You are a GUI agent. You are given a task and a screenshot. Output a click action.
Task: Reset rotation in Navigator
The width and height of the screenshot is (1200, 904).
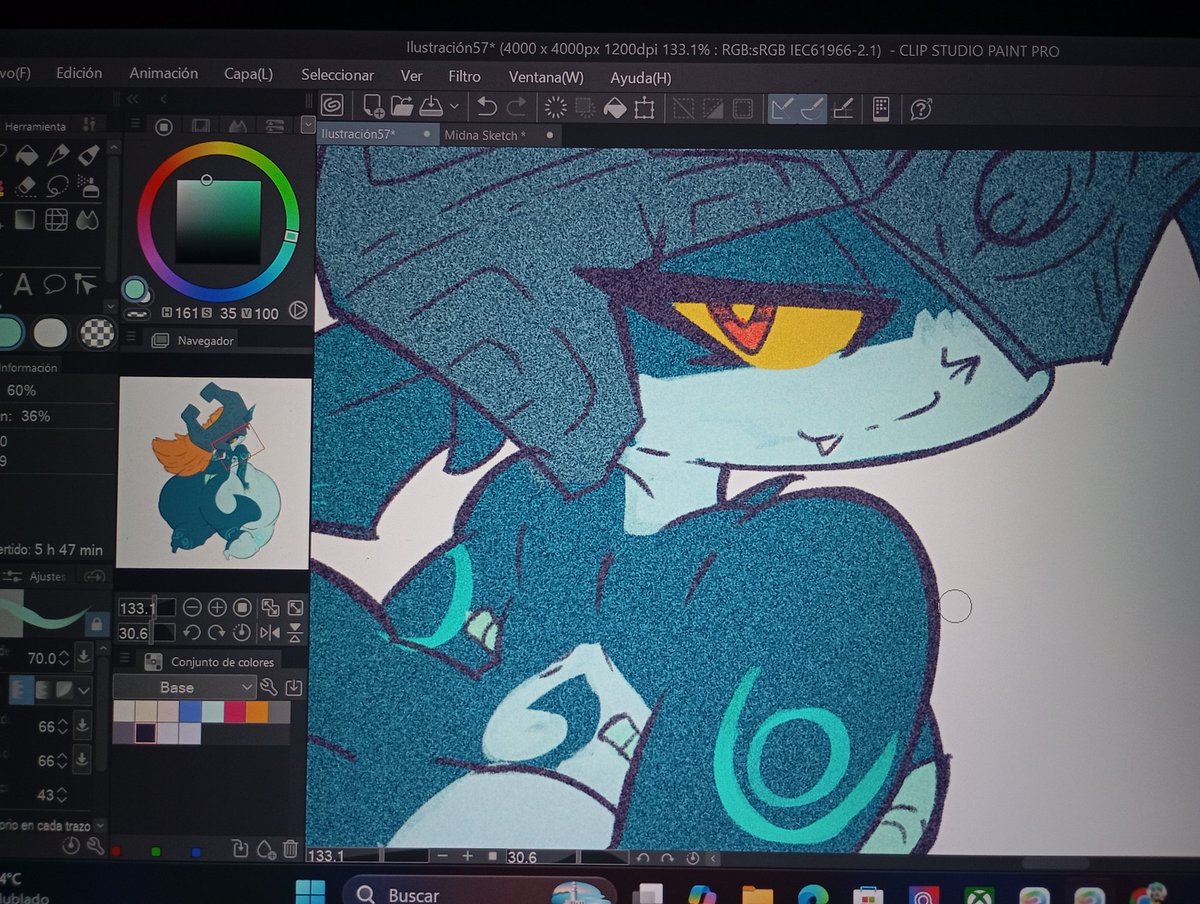pos(242,632)
